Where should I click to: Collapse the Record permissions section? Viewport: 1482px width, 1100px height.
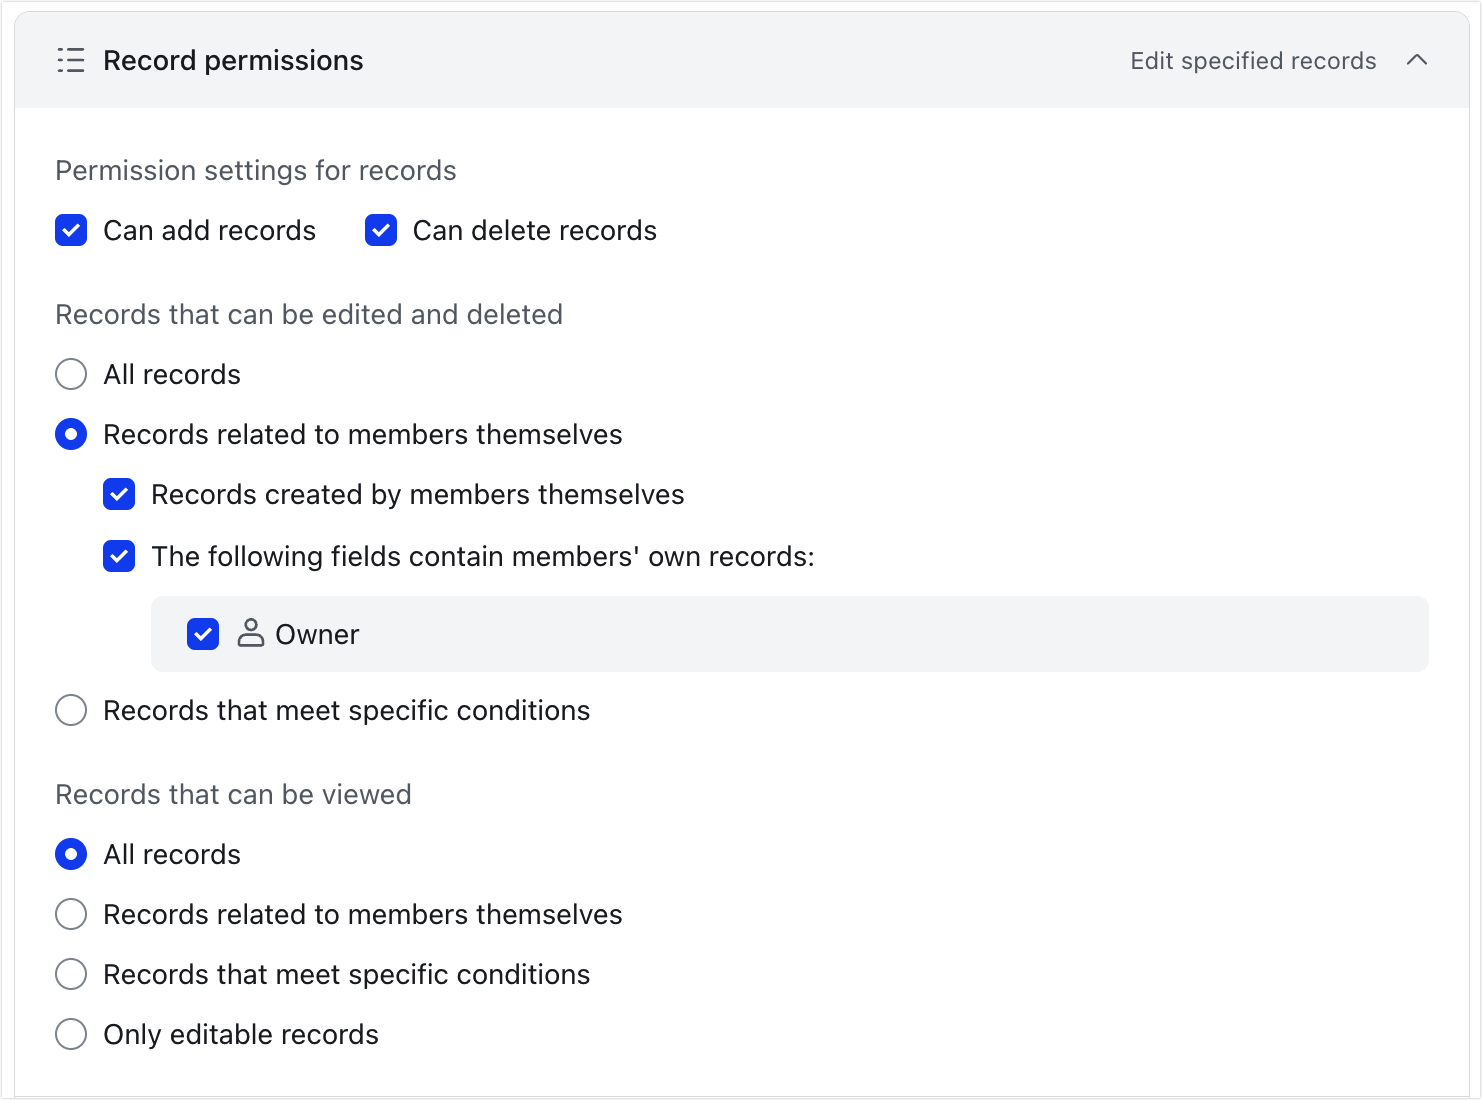point(1417,60)
